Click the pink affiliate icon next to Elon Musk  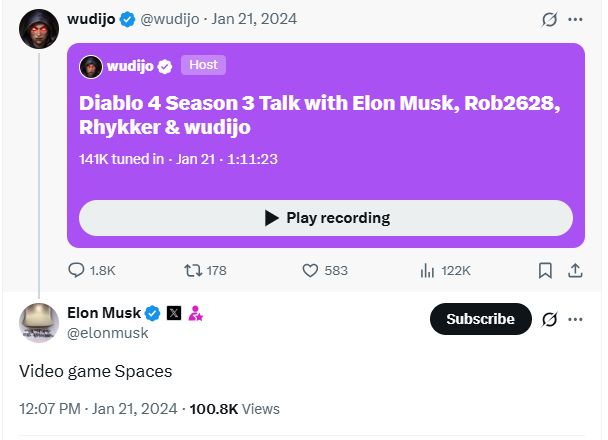point(196,313)
